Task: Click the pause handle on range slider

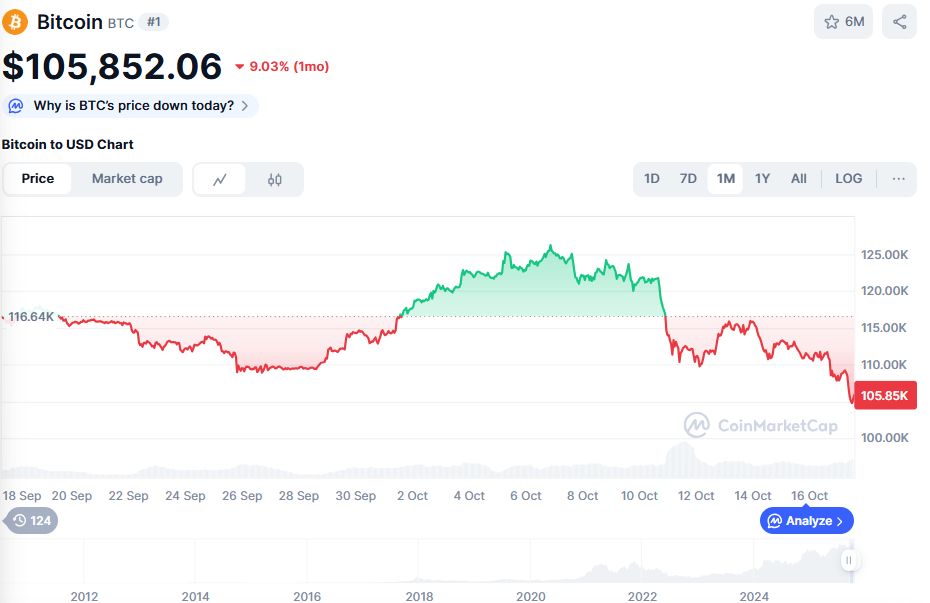Action: point(849,560)
